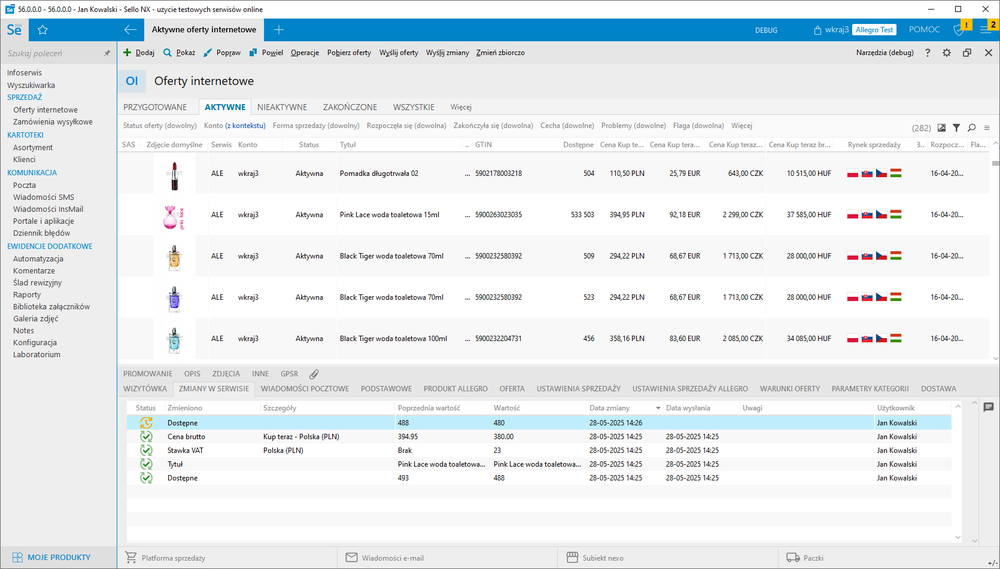Open Zamówienia wysyłkowe in the sidebar
This screenshot has height=569, width=1000.
53,122
